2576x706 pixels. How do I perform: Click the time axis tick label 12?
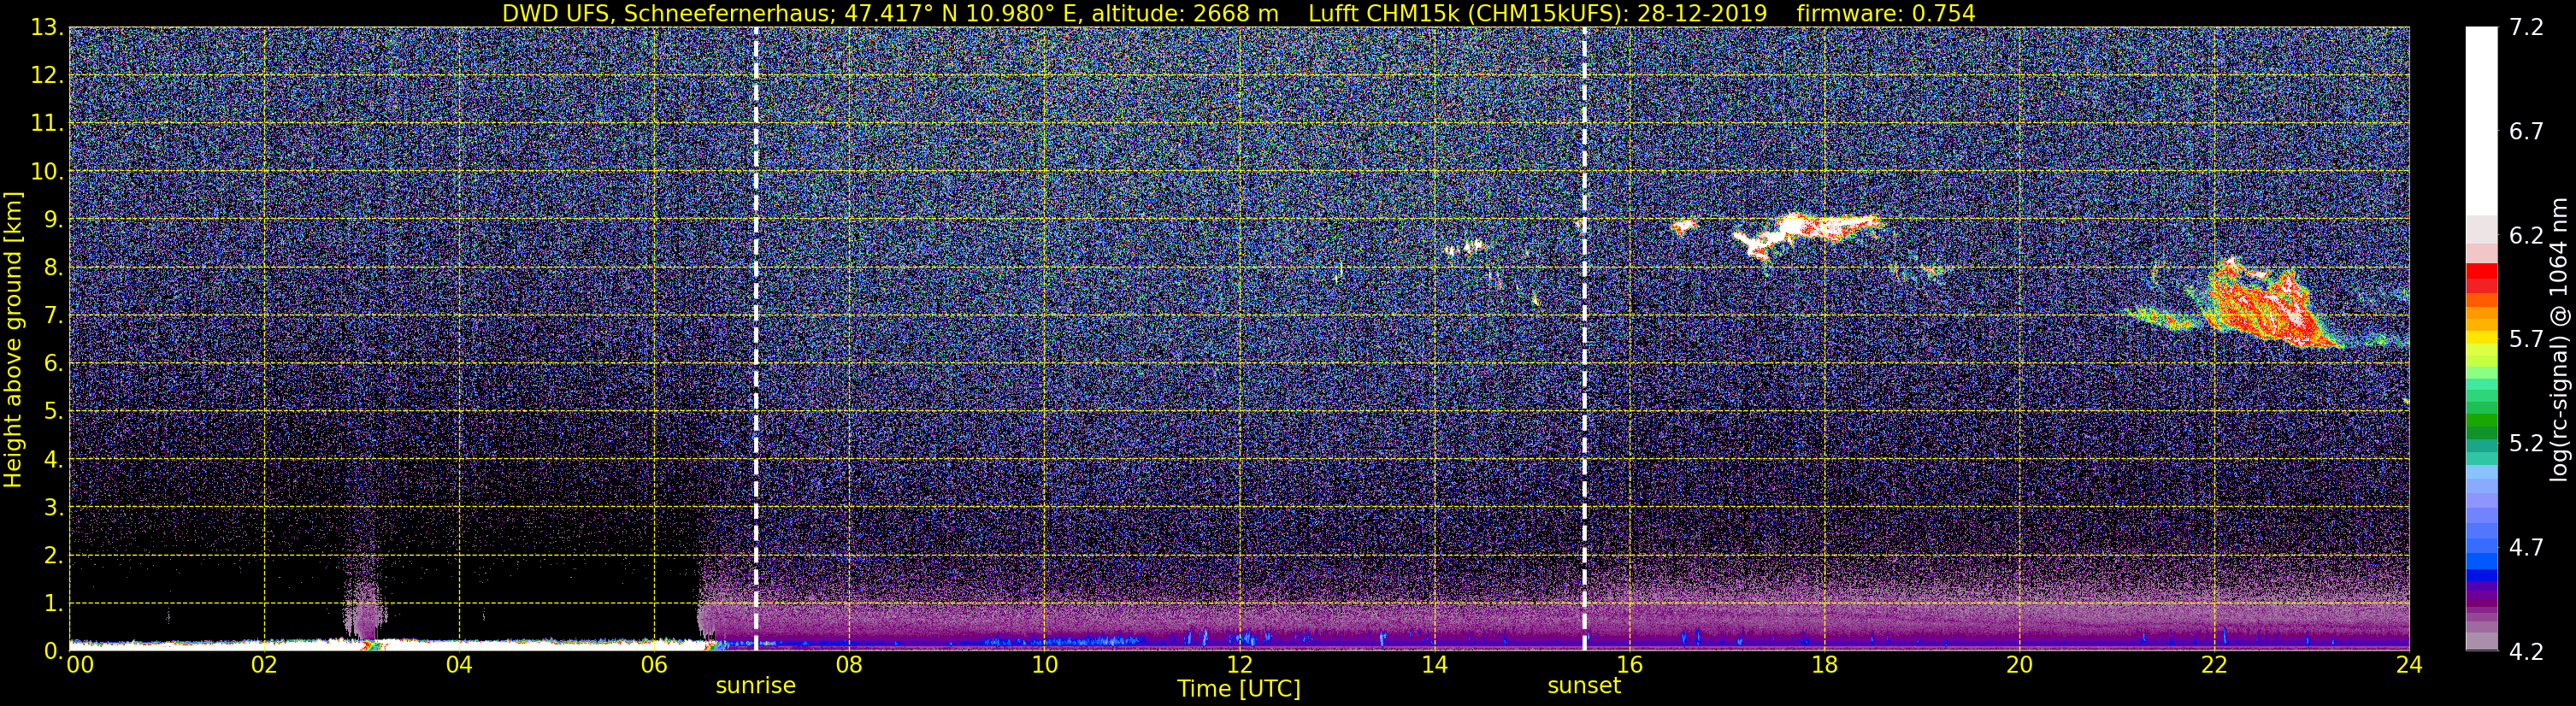click(x=1239, y=665)
